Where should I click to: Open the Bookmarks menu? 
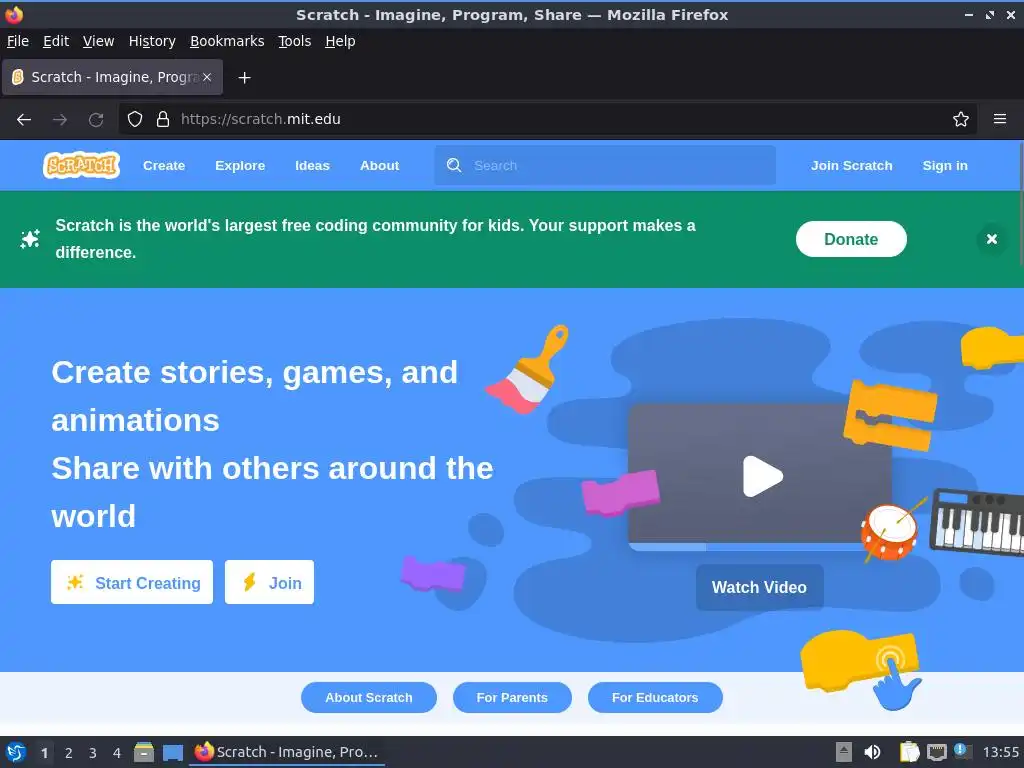[x=227, y=41]
